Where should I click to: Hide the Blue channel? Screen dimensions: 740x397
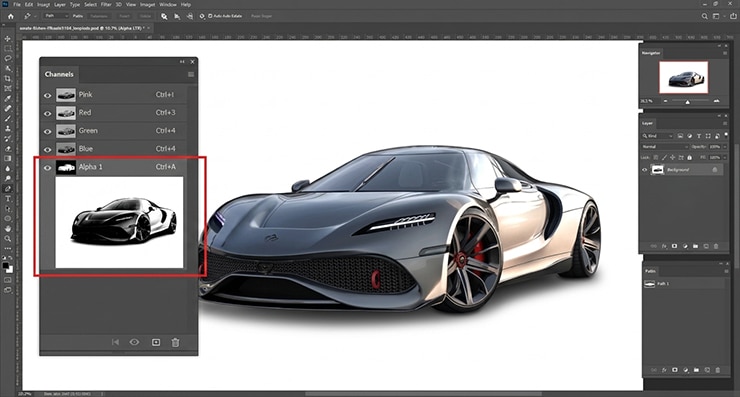[x=47, y=149]
